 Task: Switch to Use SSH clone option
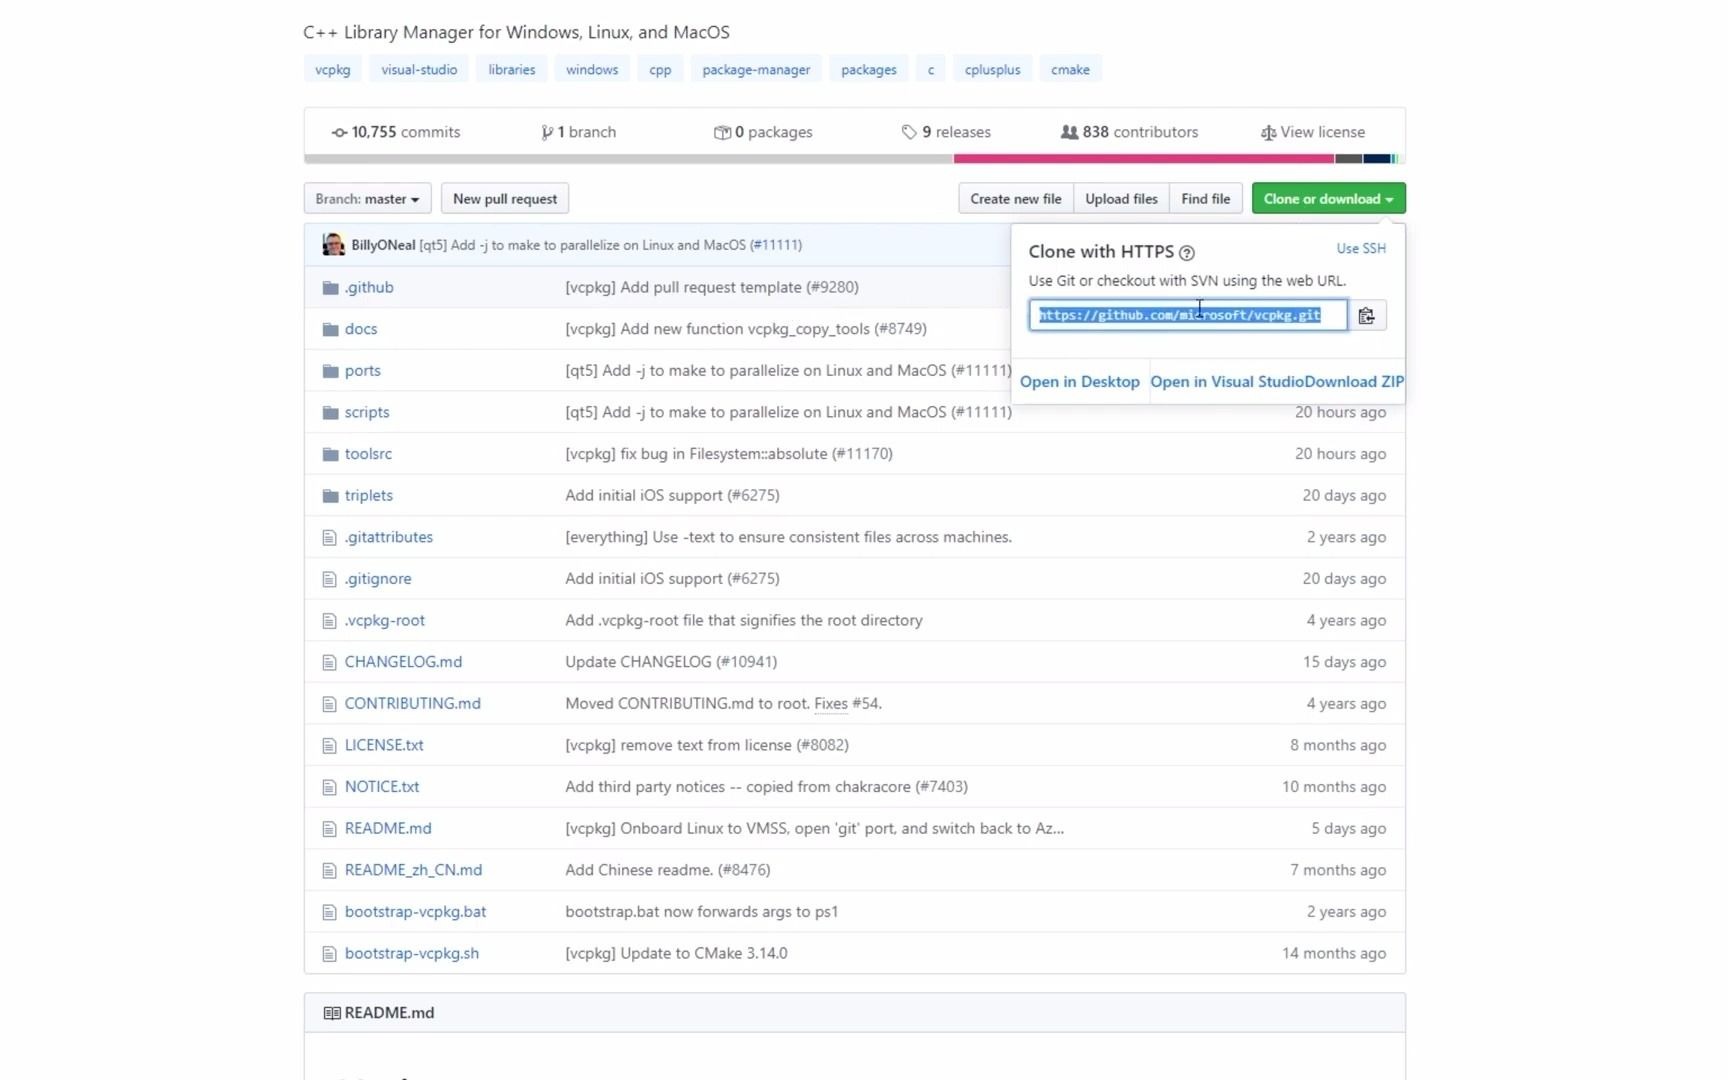1361,249
